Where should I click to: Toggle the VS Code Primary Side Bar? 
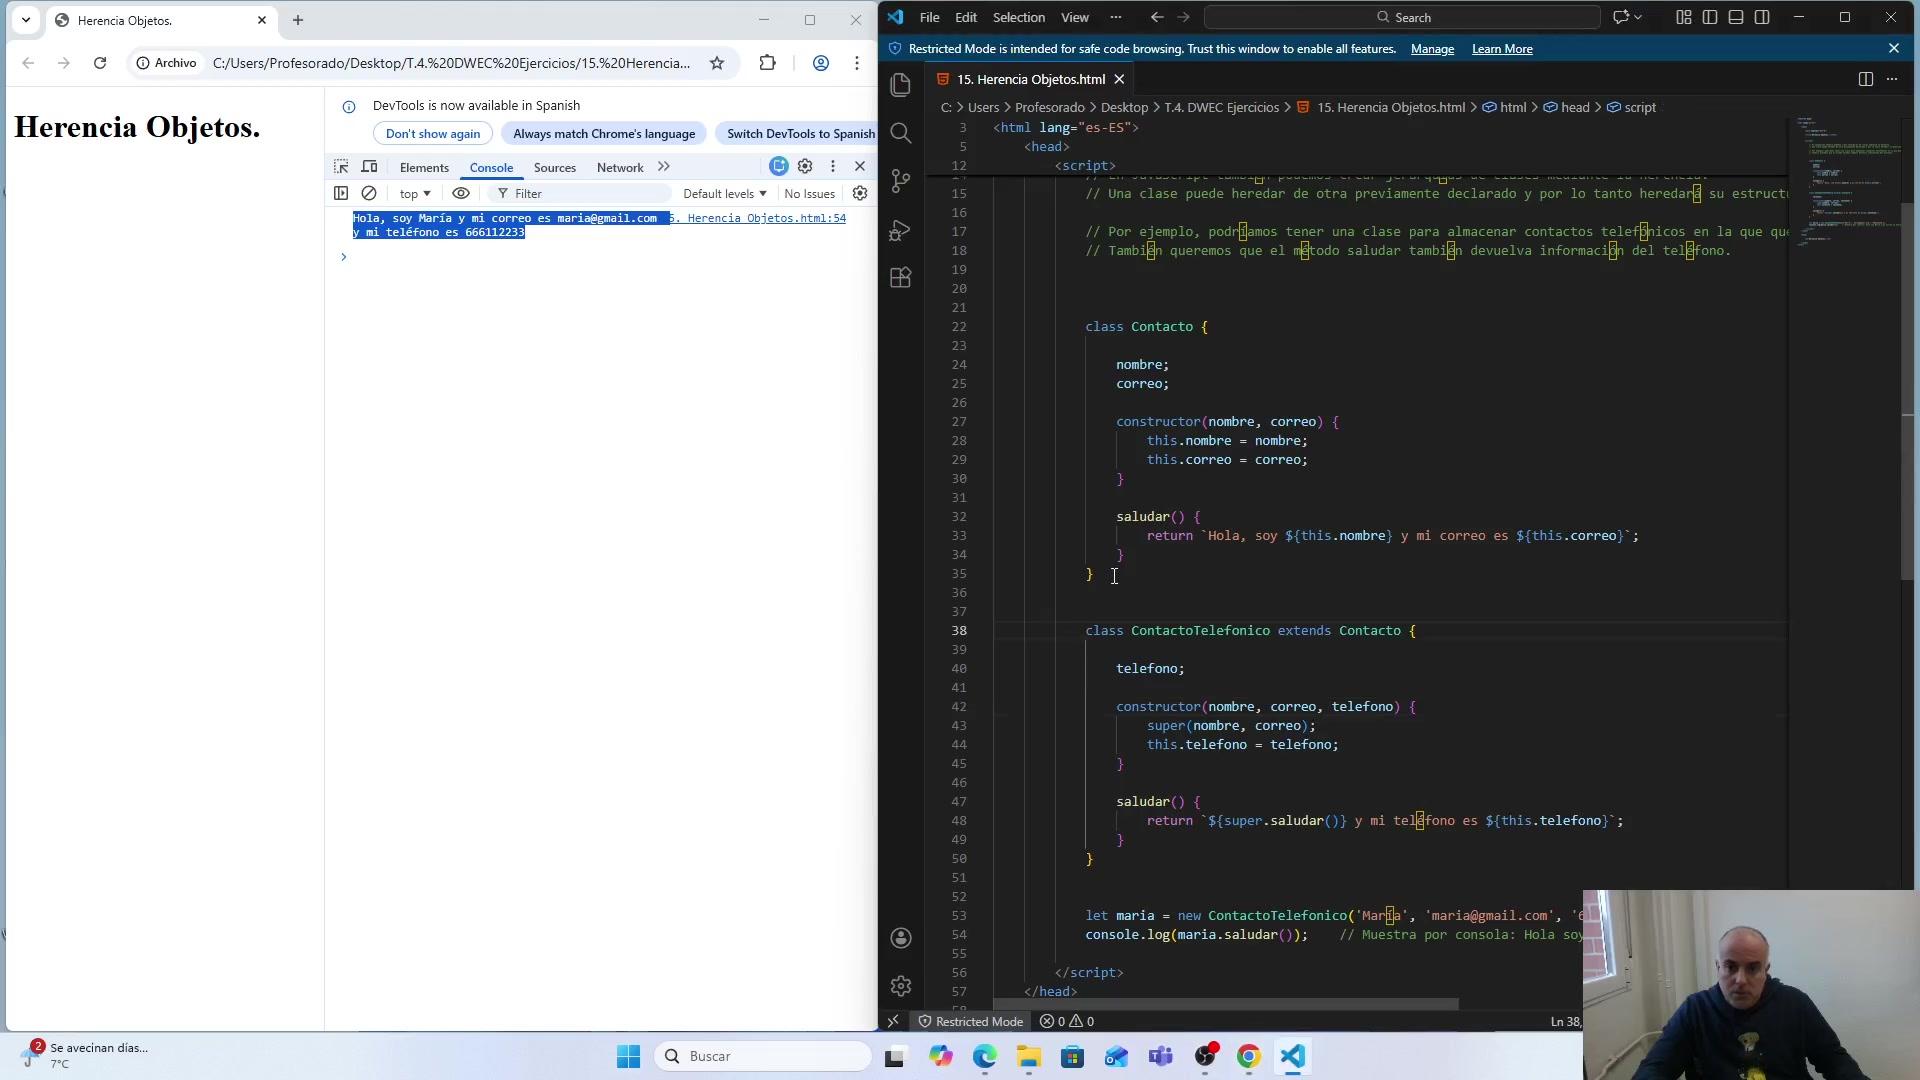(x=1710, y=17)
